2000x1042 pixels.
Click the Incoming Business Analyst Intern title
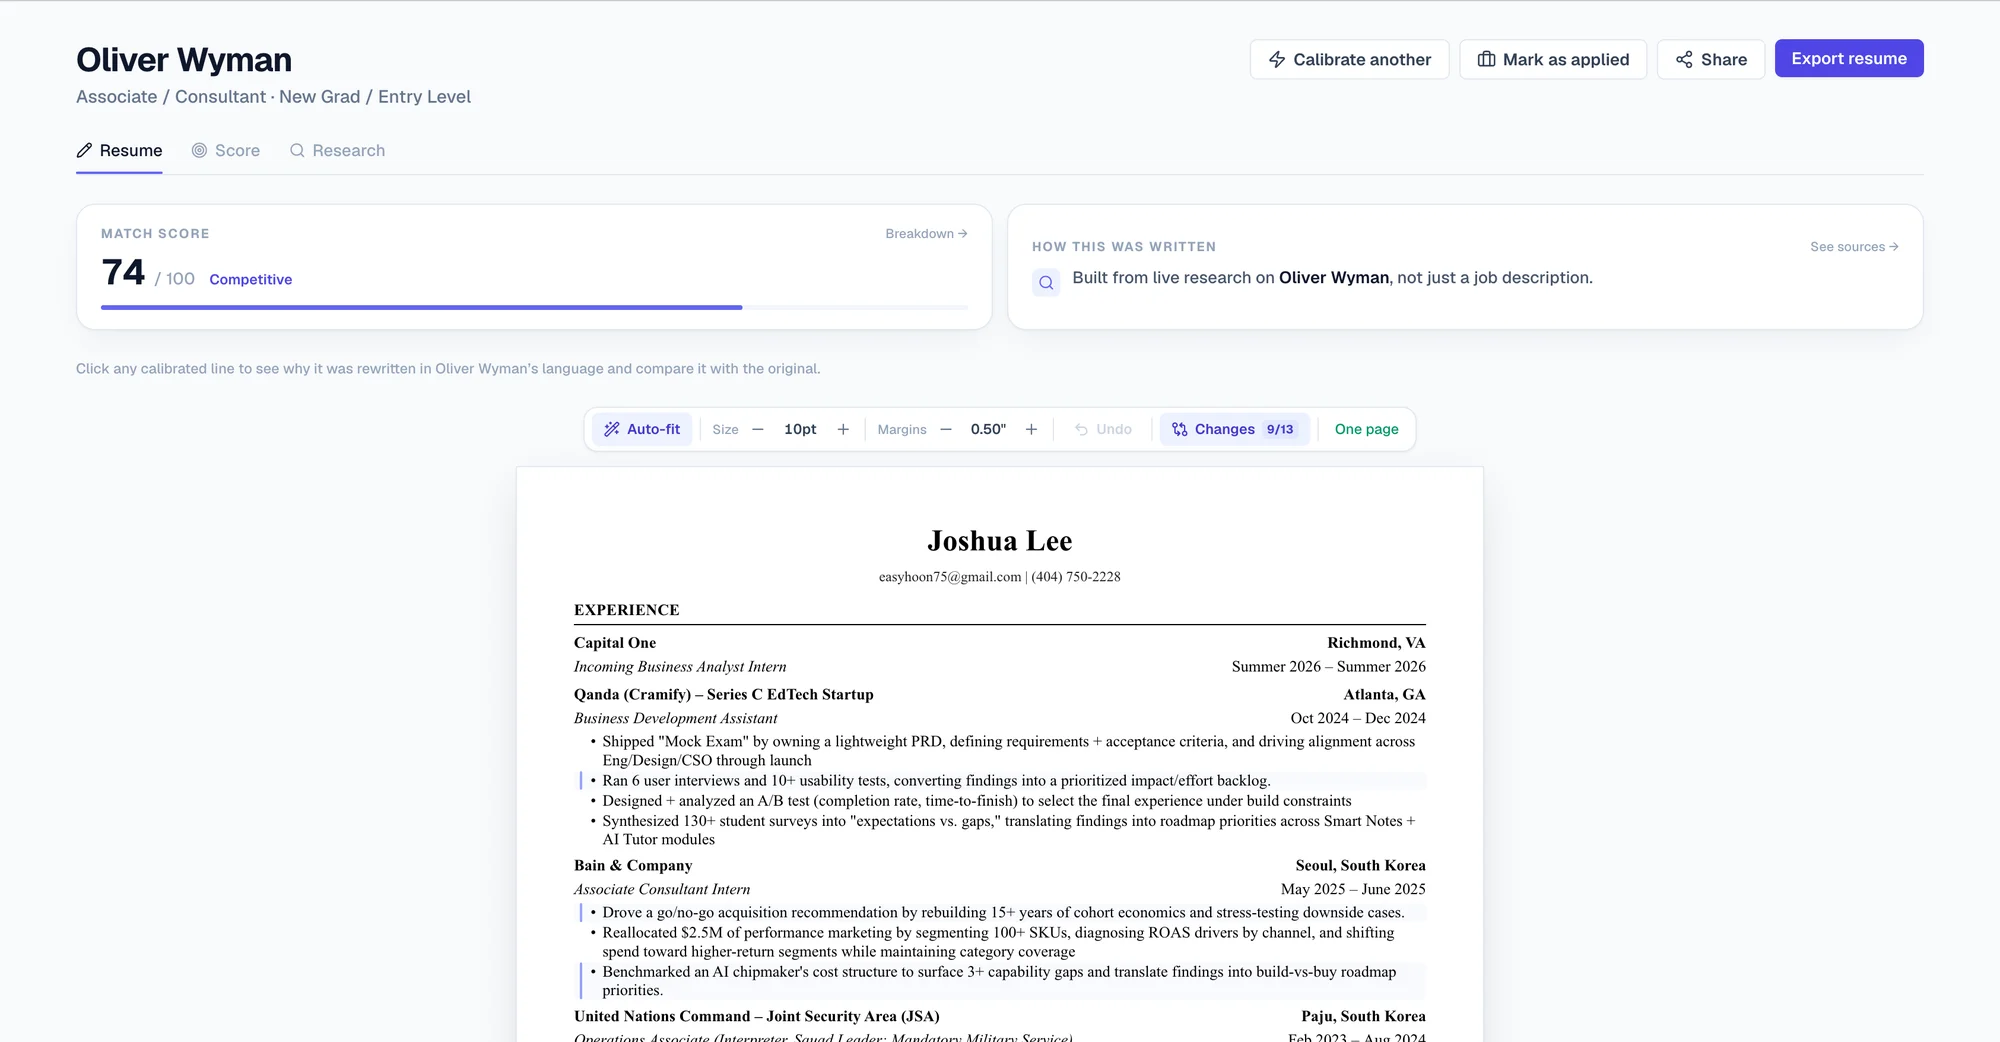(680, 666)
